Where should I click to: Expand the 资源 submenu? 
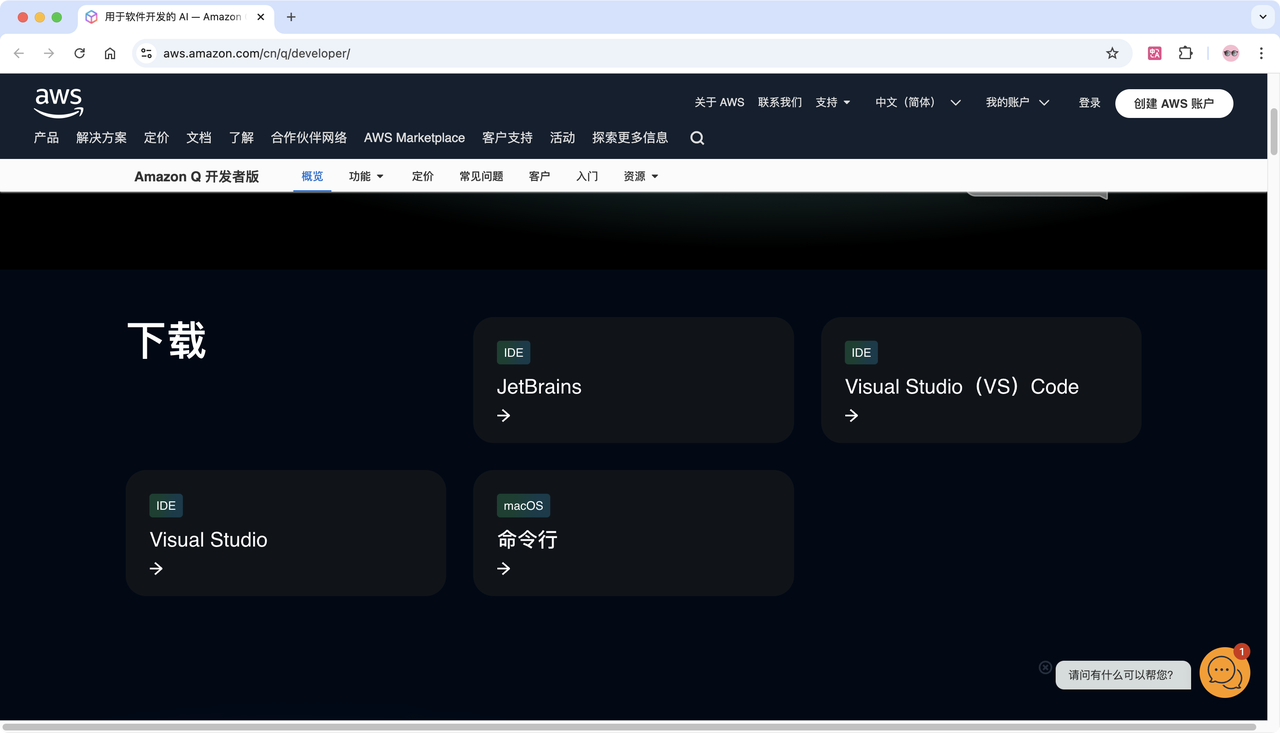tap(641, 176)
